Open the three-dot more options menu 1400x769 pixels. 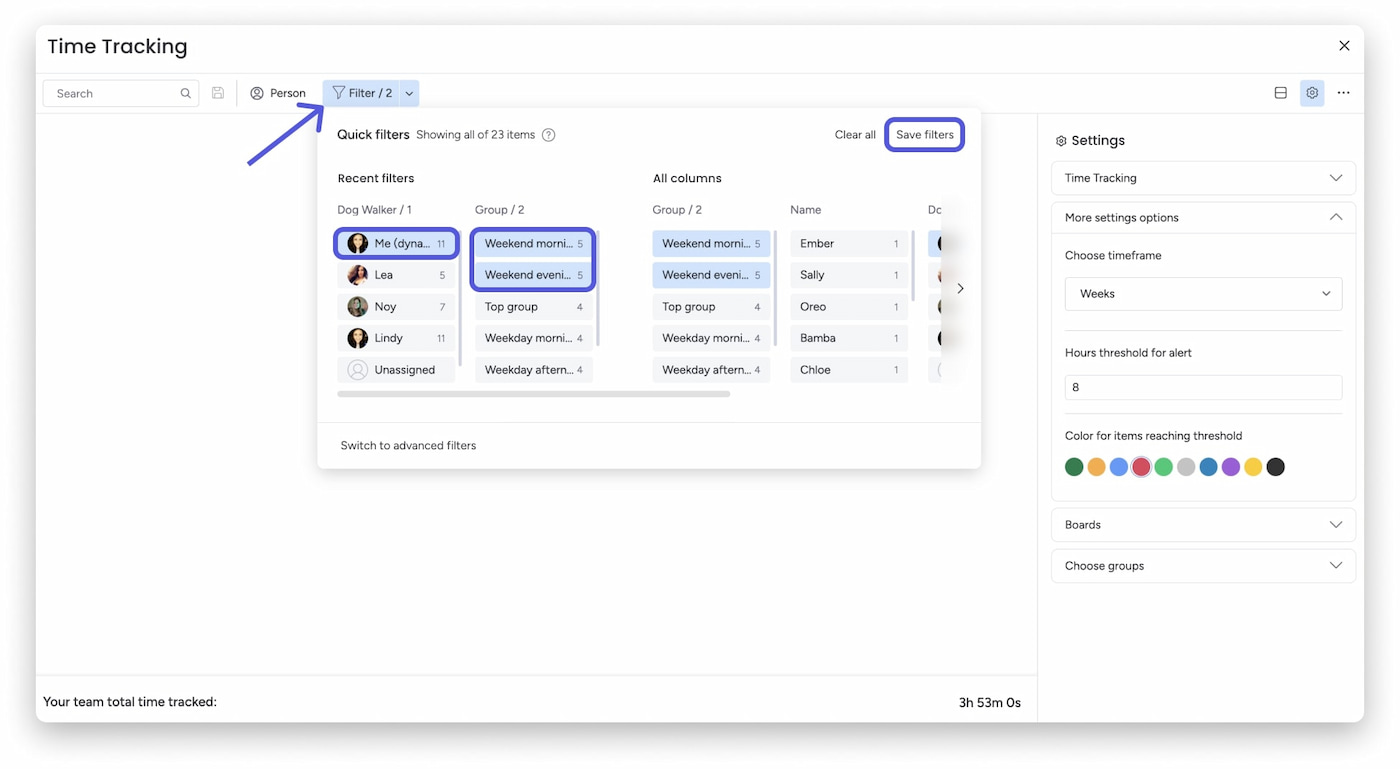[x=1343, y=92]
